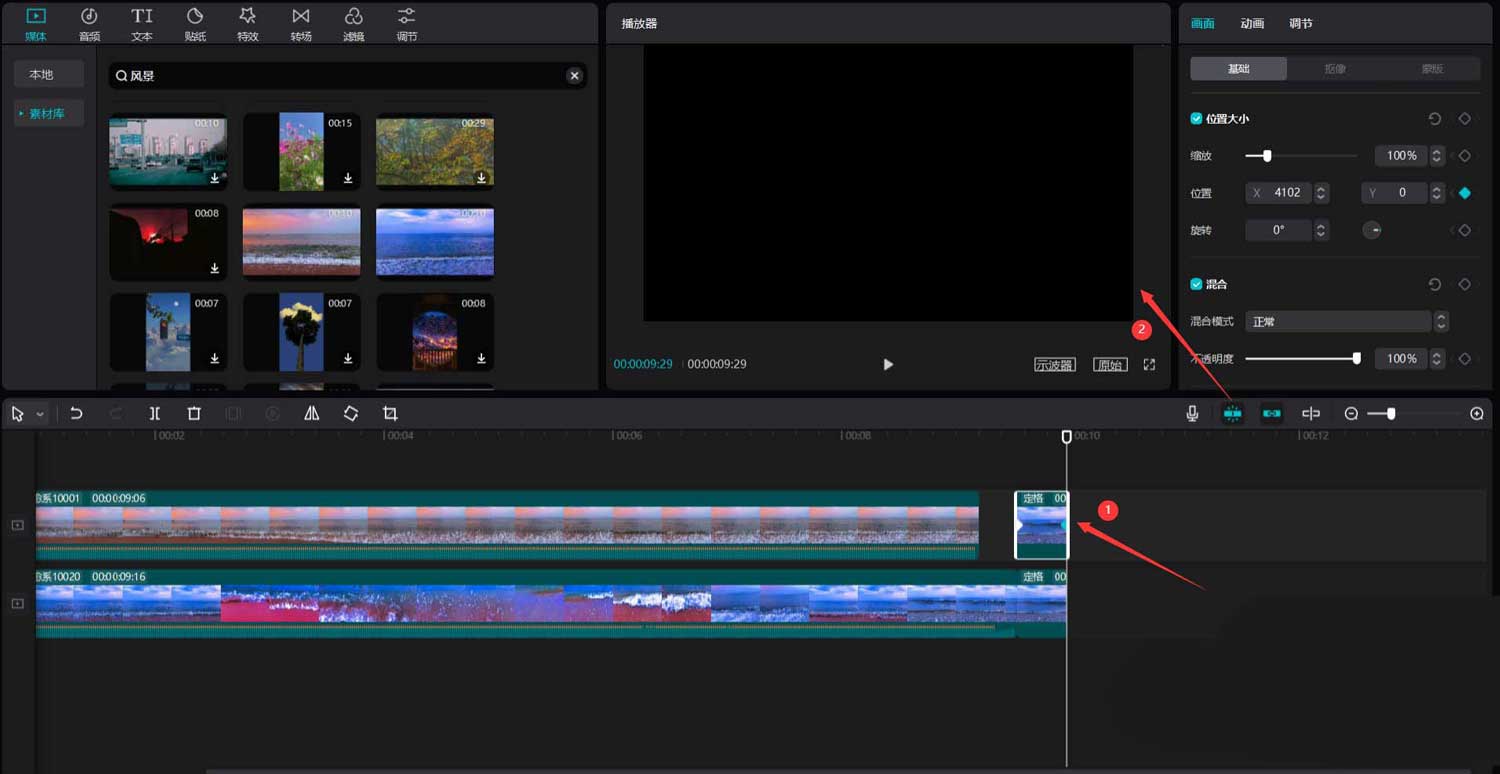The width and height of the screenshot is (1500, 774).
Task: Enter fullscreen in the player
Action: 1149,365
